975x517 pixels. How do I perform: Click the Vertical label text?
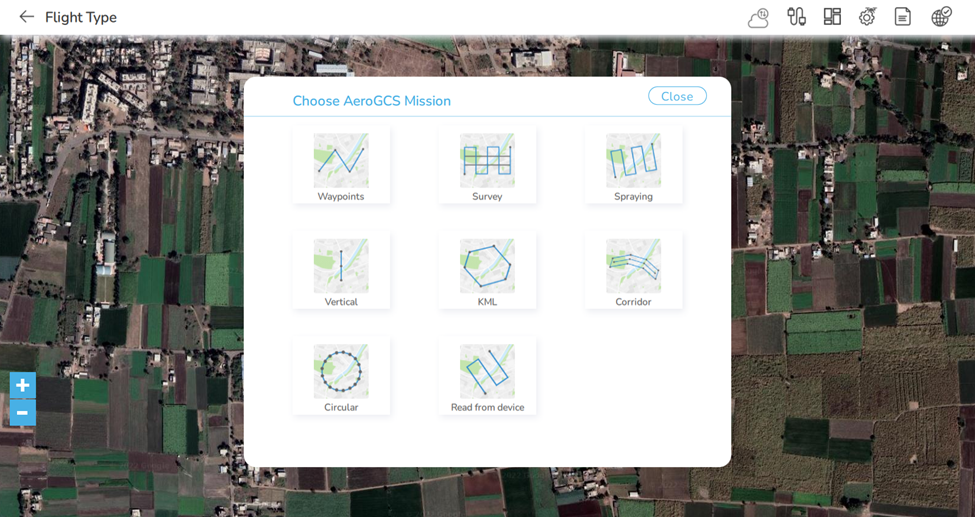[341, 302]
